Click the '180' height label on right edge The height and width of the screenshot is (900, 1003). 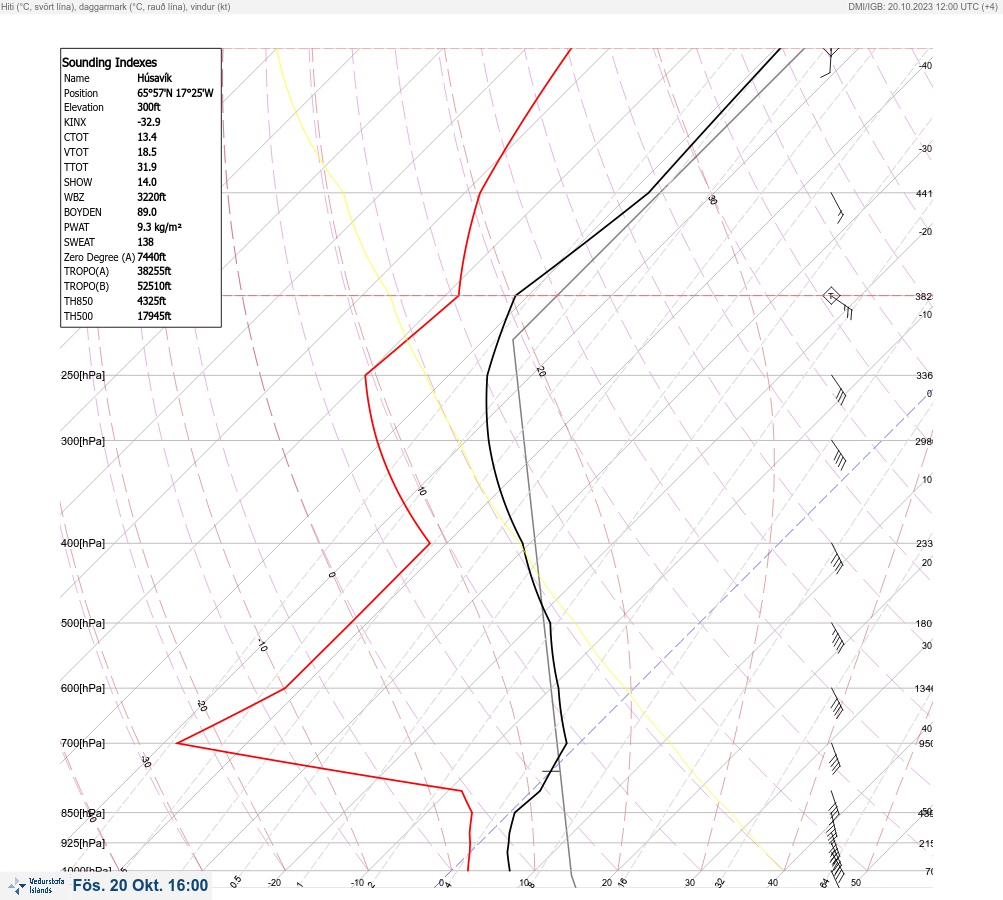coord(924,624)
